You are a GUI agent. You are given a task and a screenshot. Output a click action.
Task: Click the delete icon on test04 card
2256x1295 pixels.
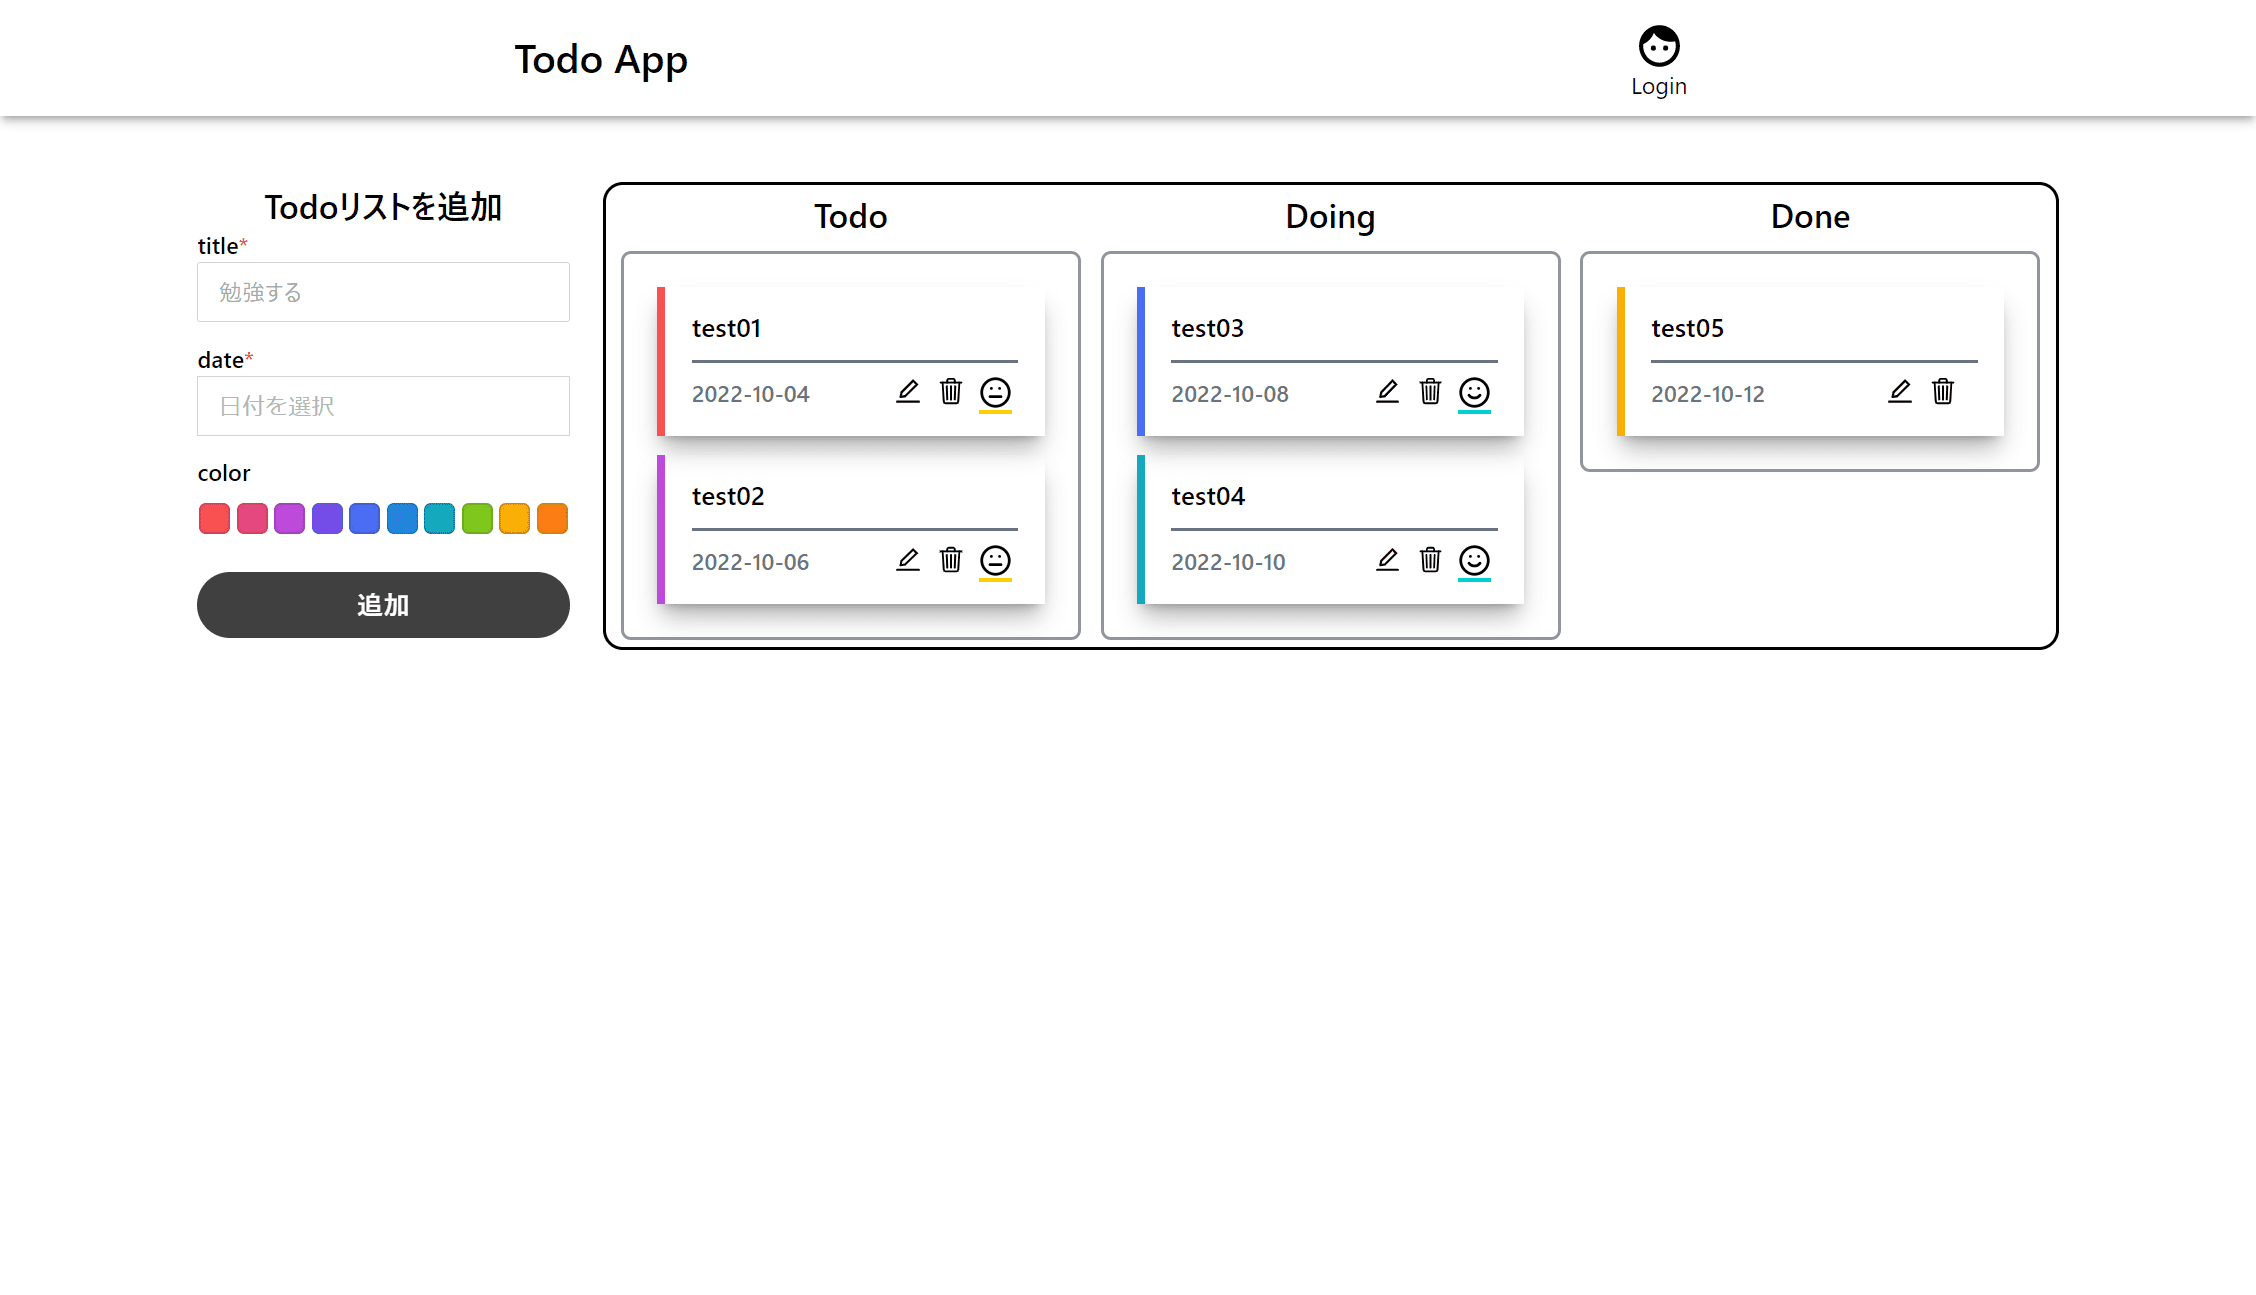point(1430,559)
